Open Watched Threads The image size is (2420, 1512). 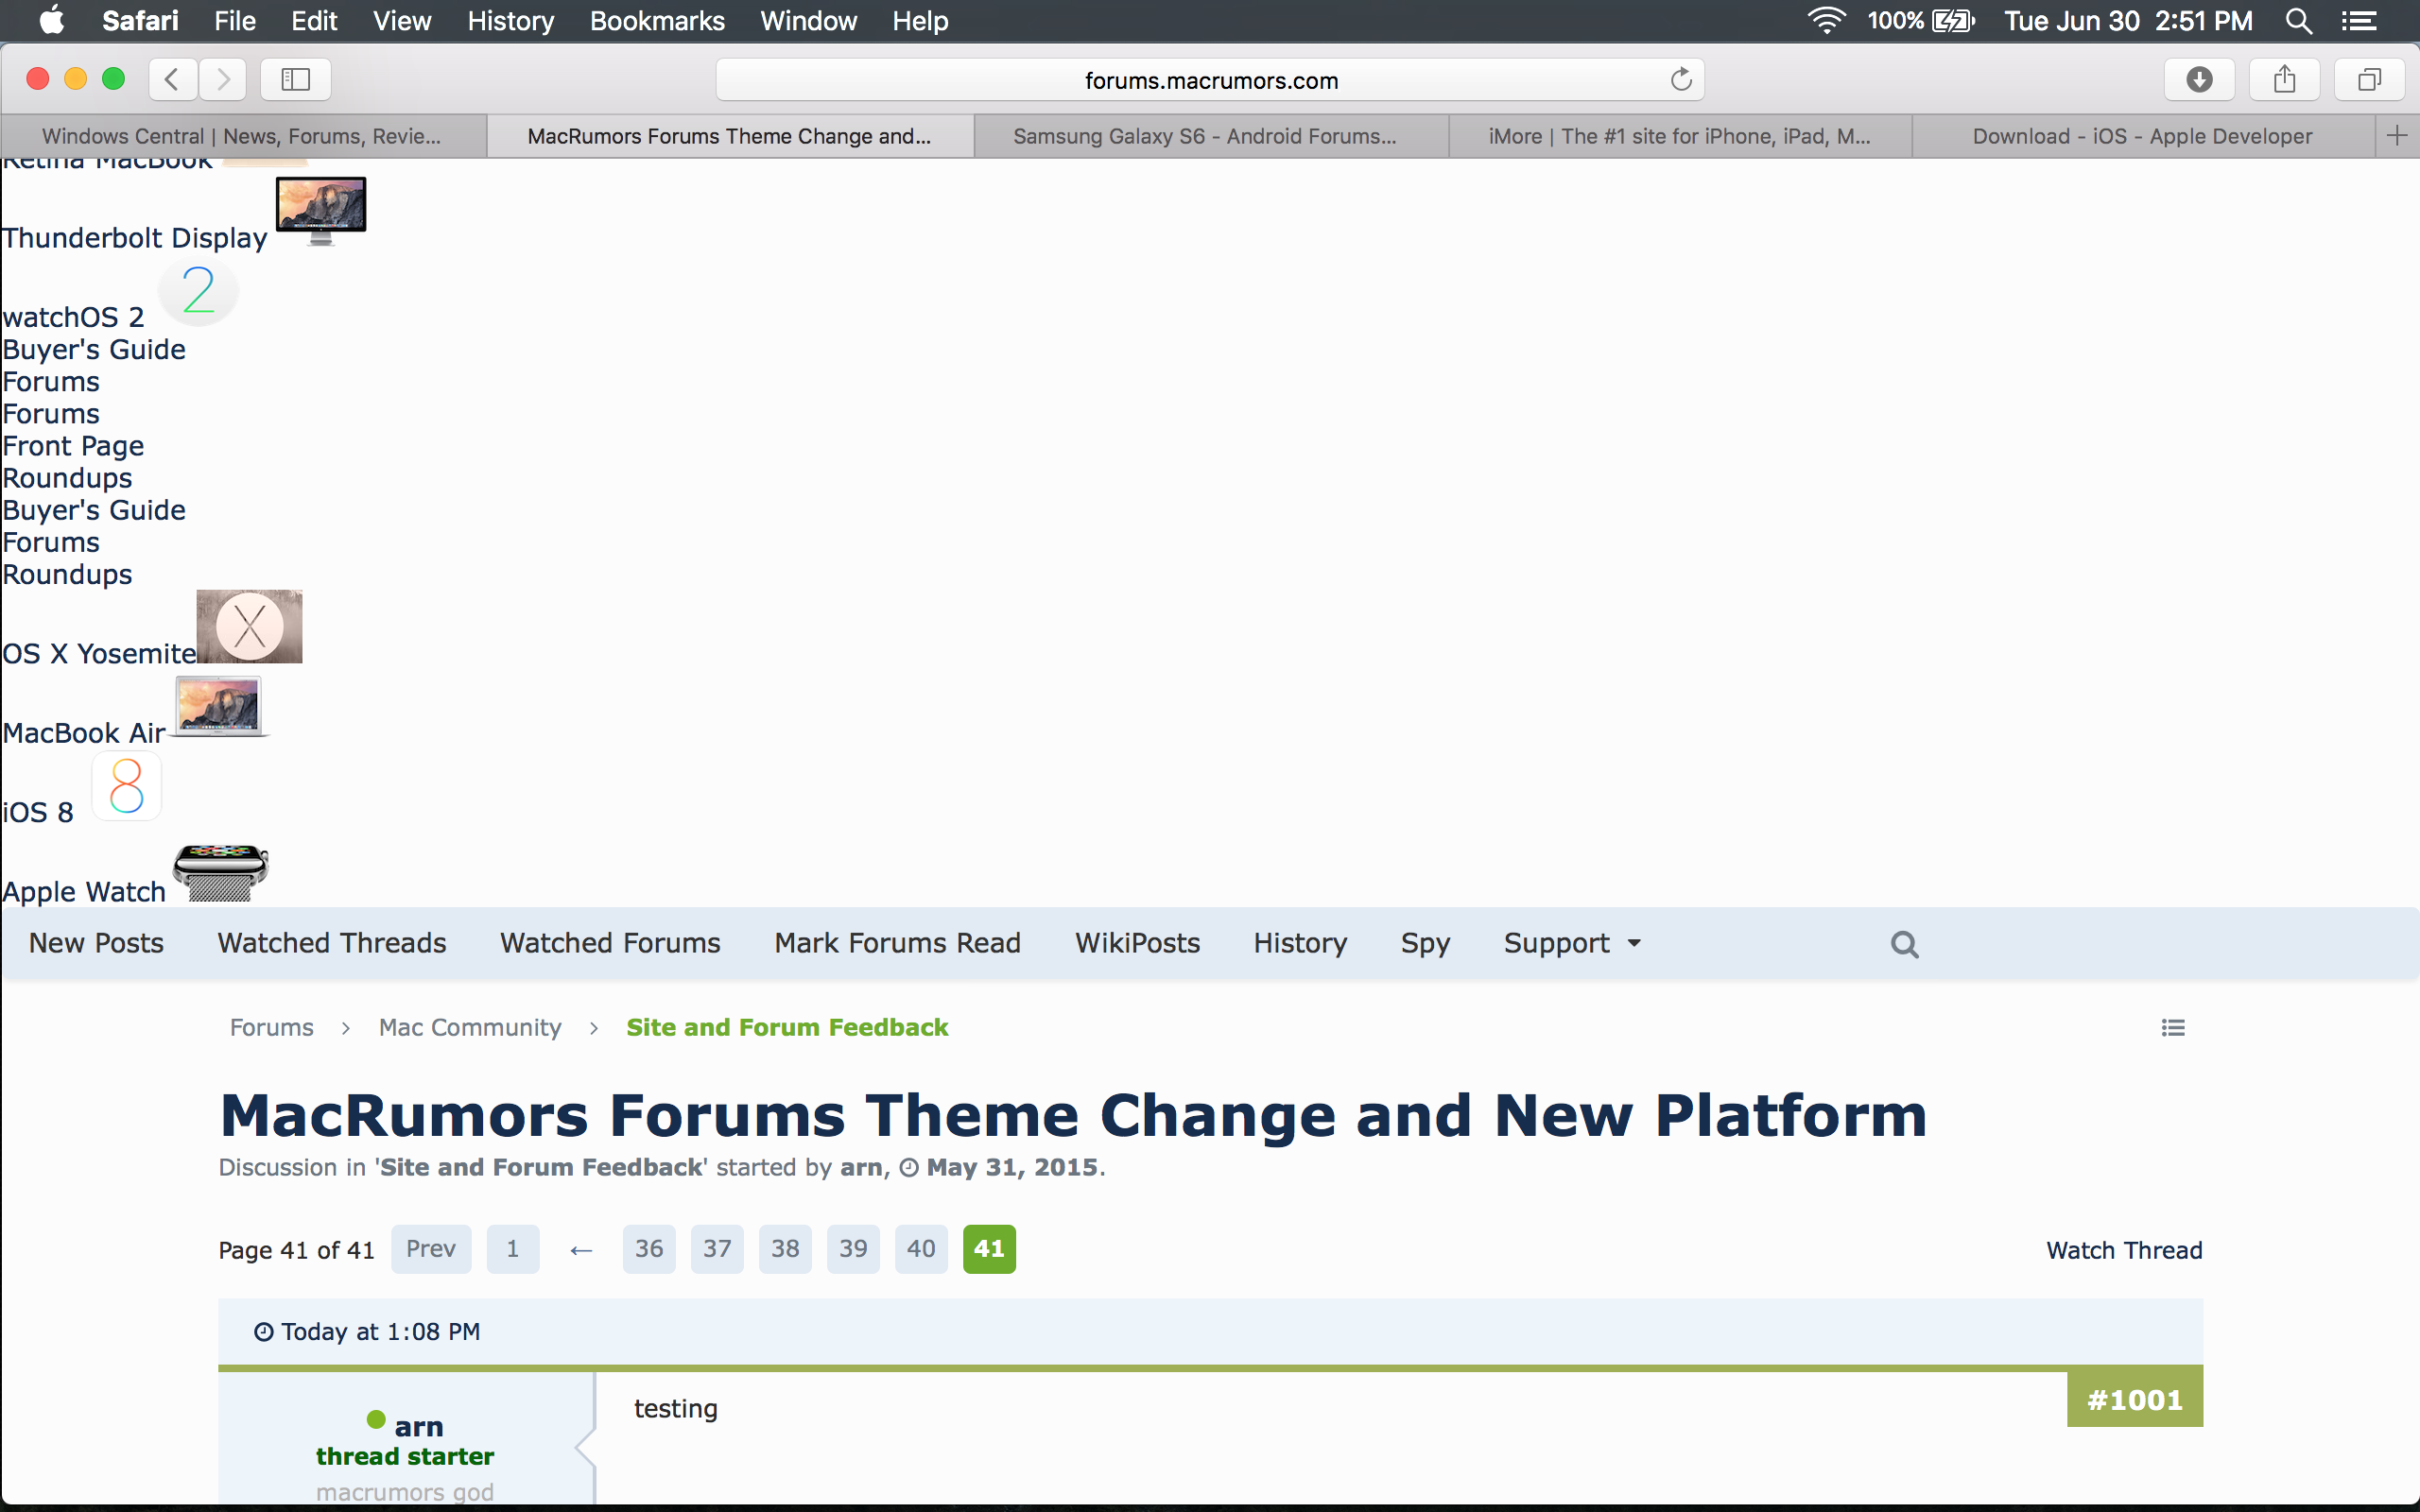coord(332,943)
